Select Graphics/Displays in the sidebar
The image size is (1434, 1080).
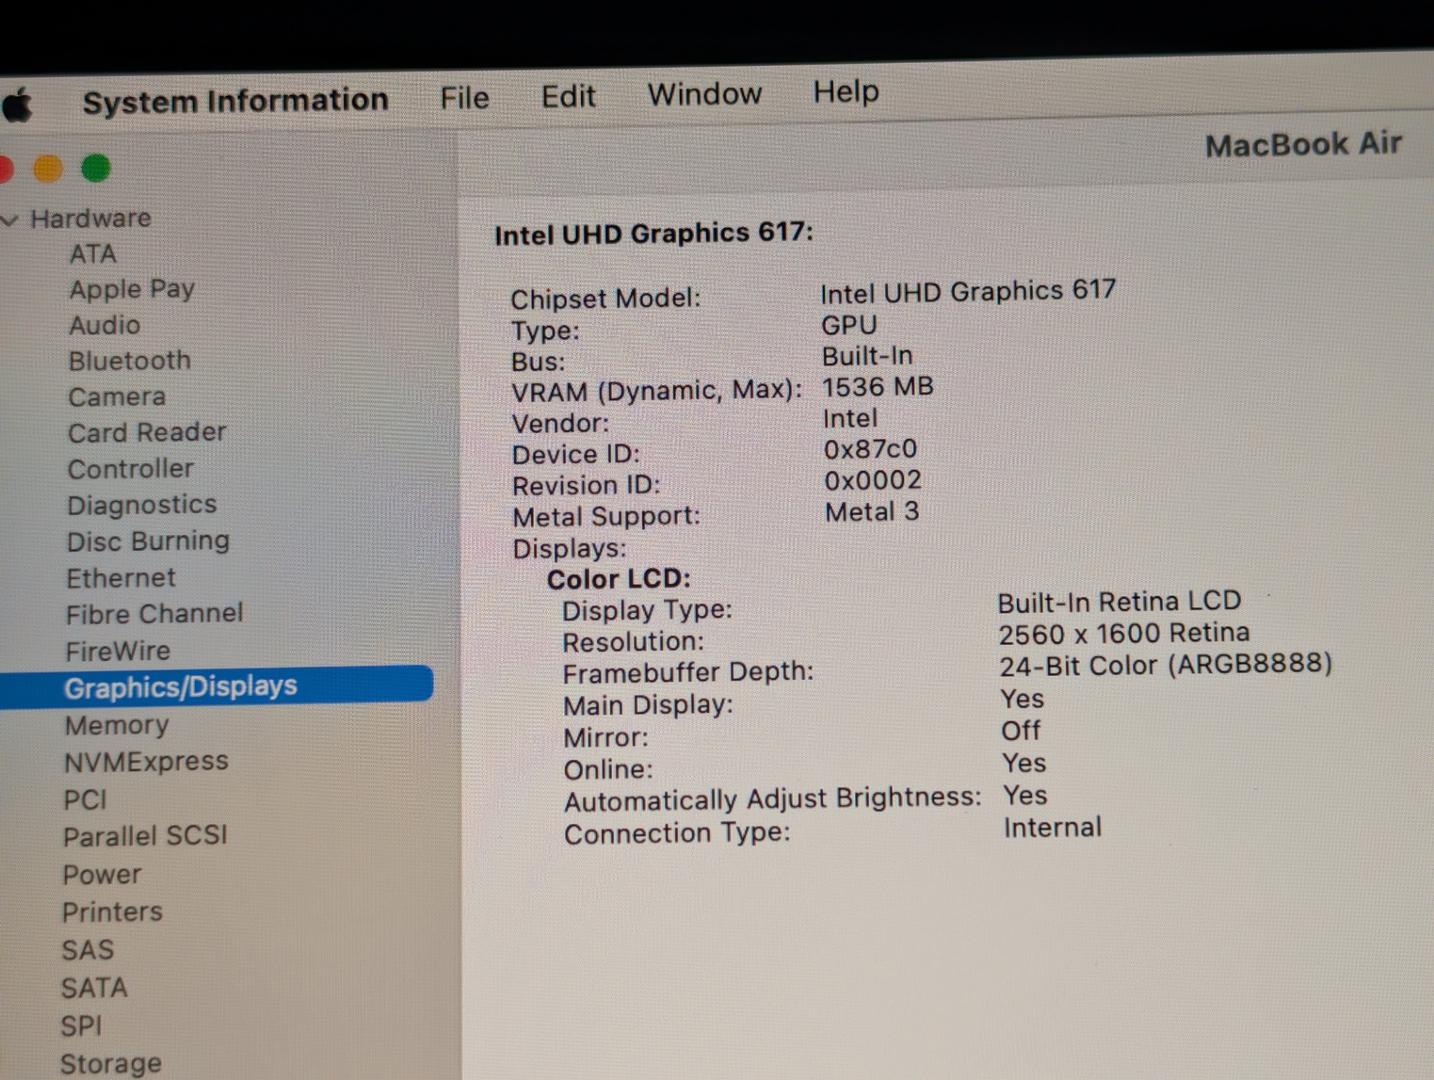pos(181,687)
